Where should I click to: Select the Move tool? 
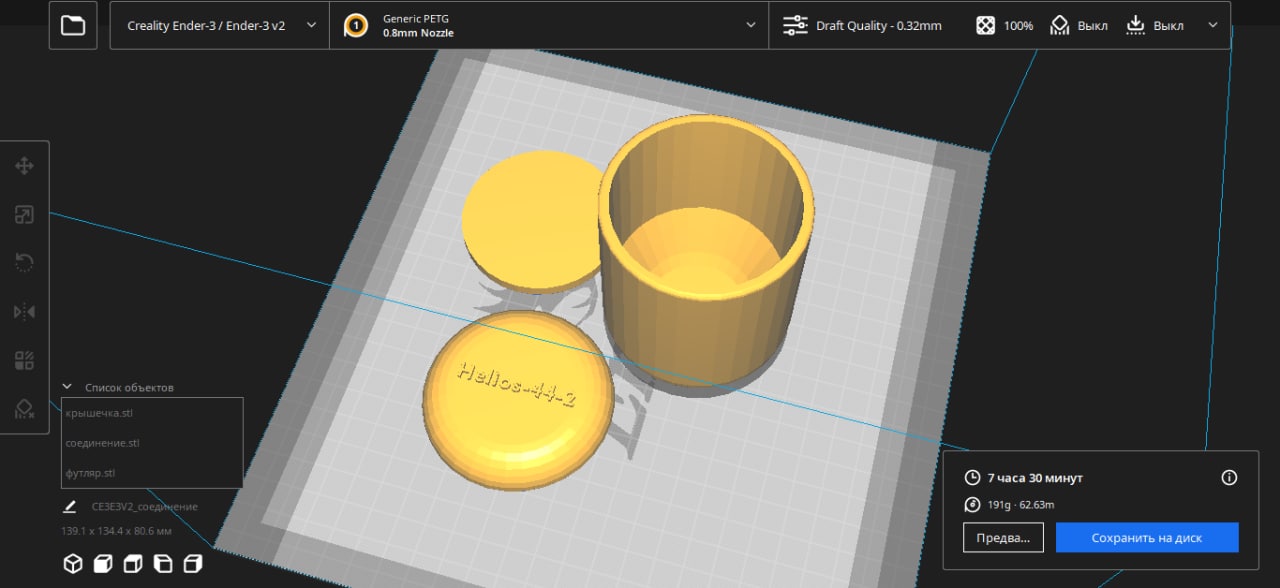tap(25, 166)
